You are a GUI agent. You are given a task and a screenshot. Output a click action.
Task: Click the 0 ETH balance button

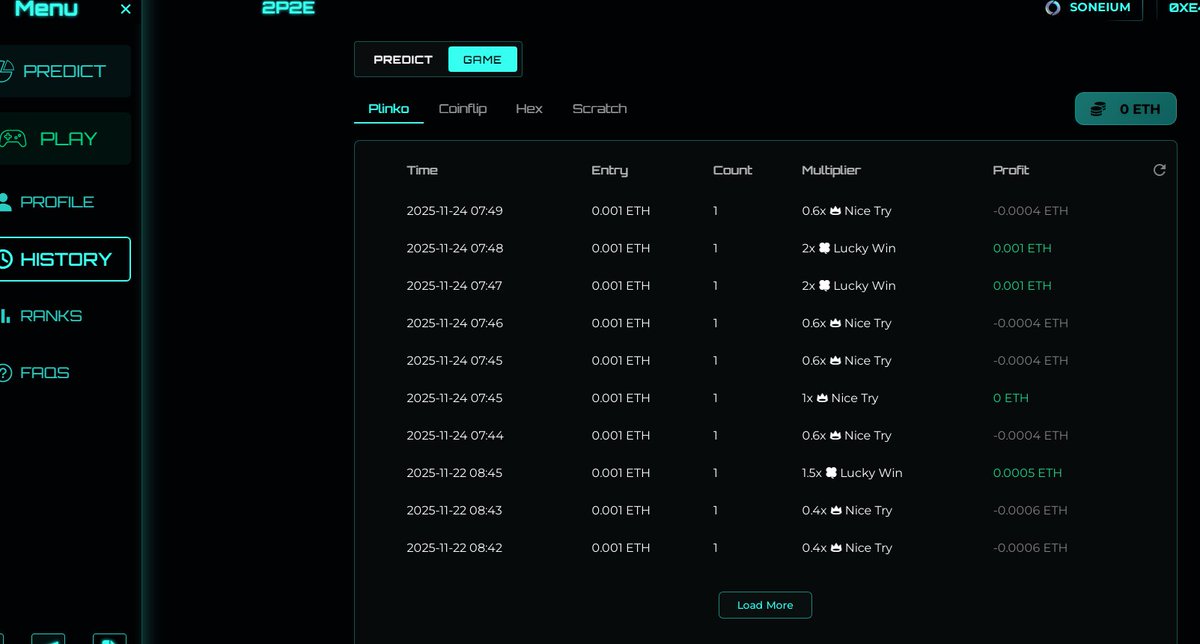click(x=1126, y=109)
